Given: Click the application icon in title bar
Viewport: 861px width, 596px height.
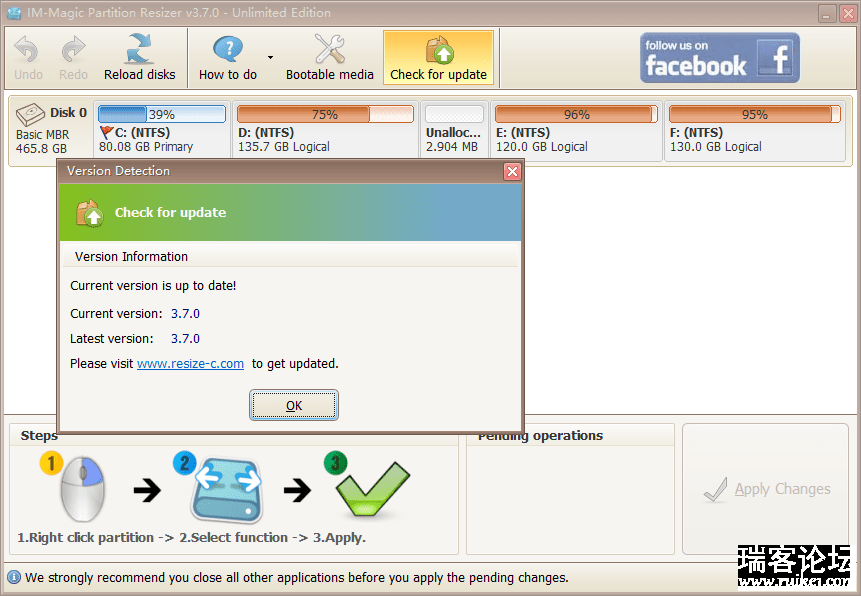Looking at the screenshot, I should [x=14, y=13].
